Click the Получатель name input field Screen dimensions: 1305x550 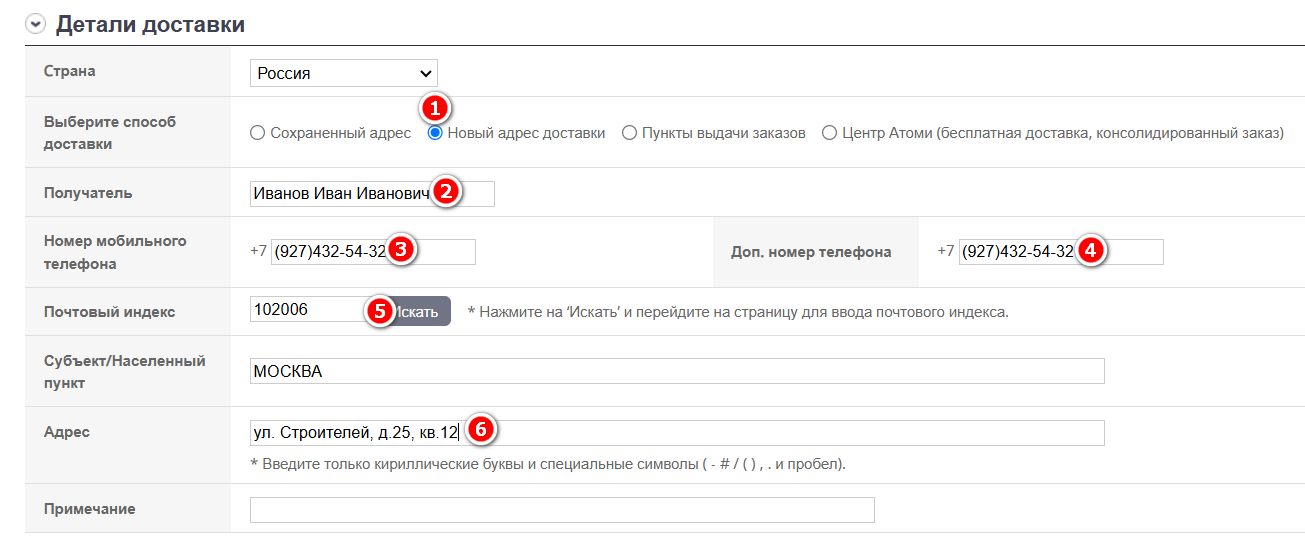tap(340, 194)
